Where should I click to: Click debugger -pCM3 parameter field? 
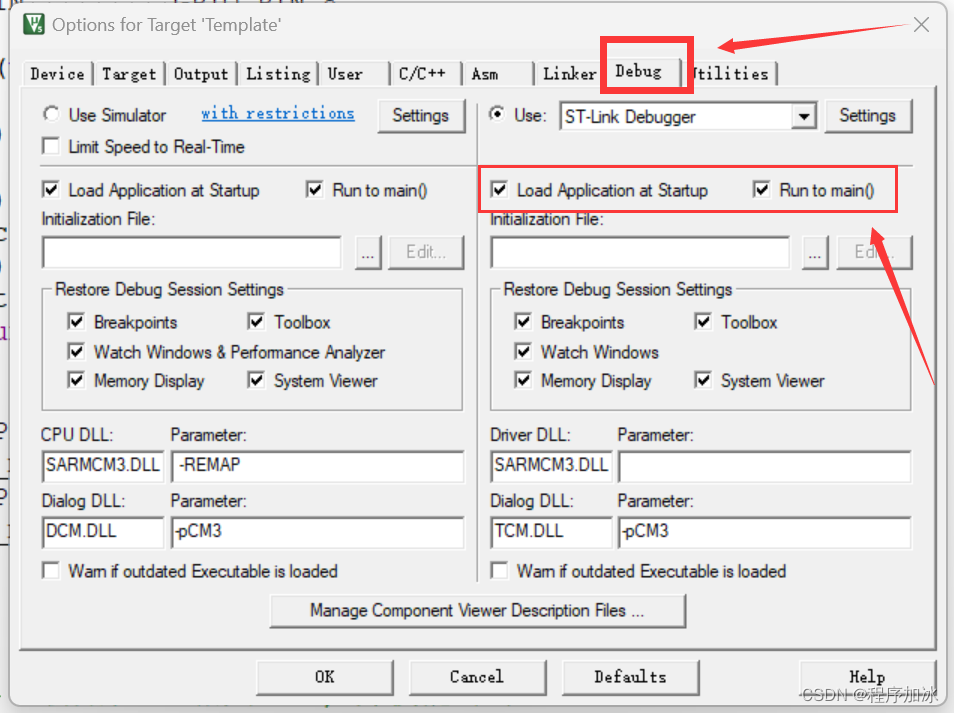point(765,532)
